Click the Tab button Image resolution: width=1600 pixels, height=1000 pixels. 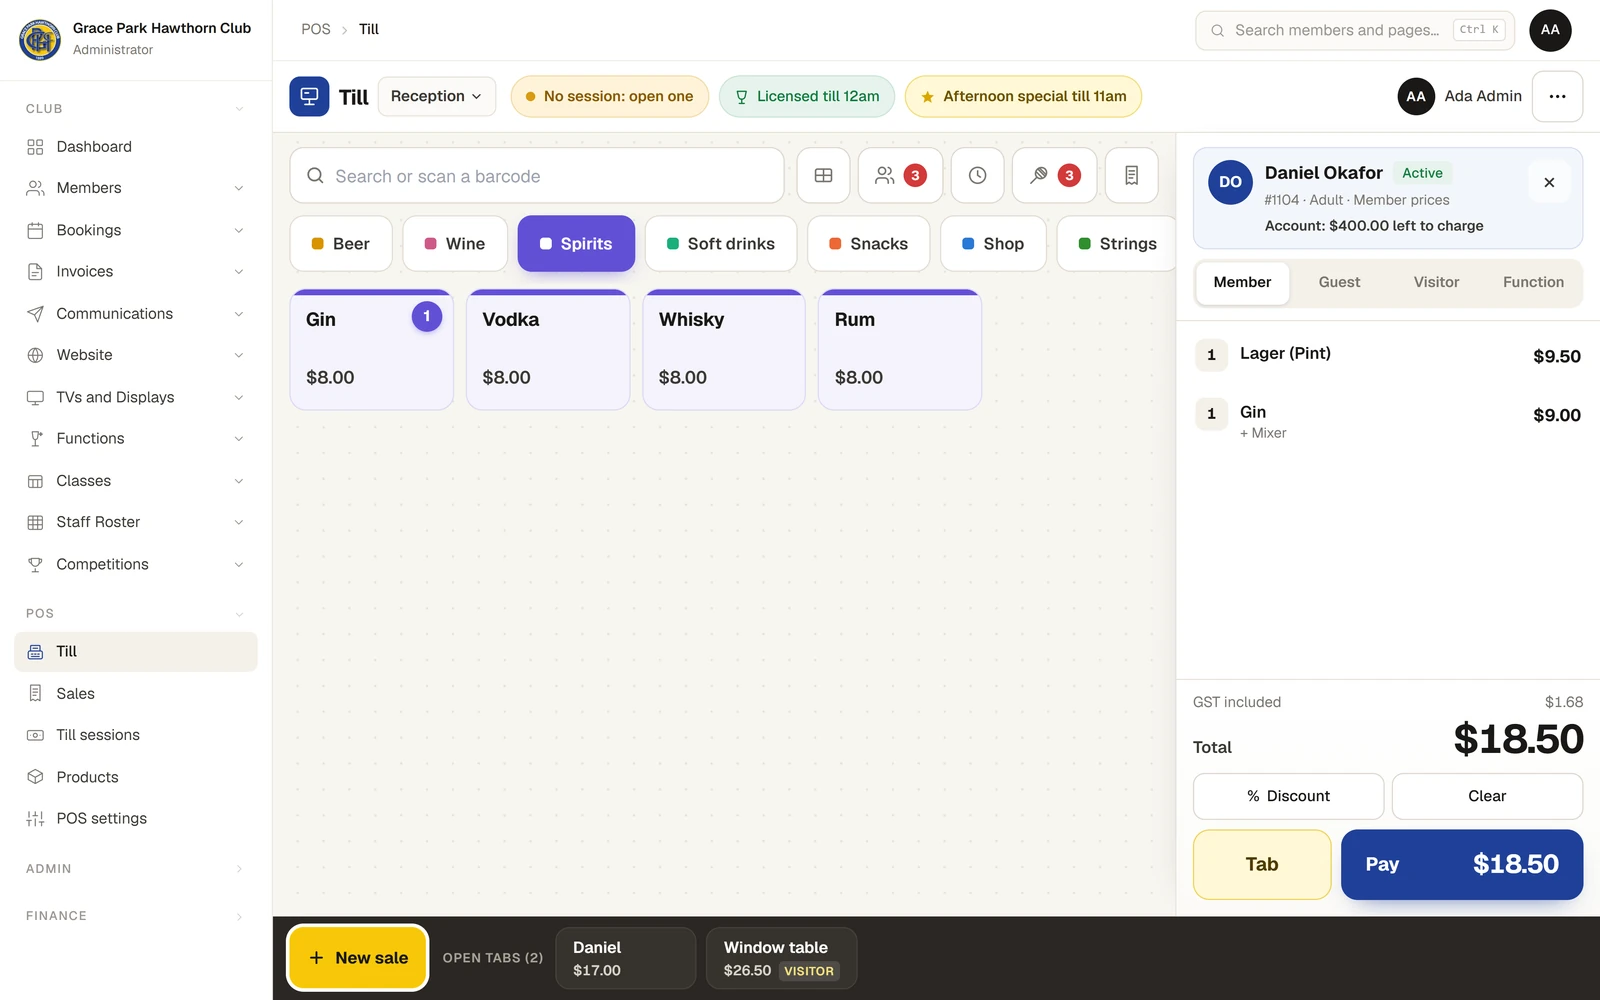click(1262, 865)
